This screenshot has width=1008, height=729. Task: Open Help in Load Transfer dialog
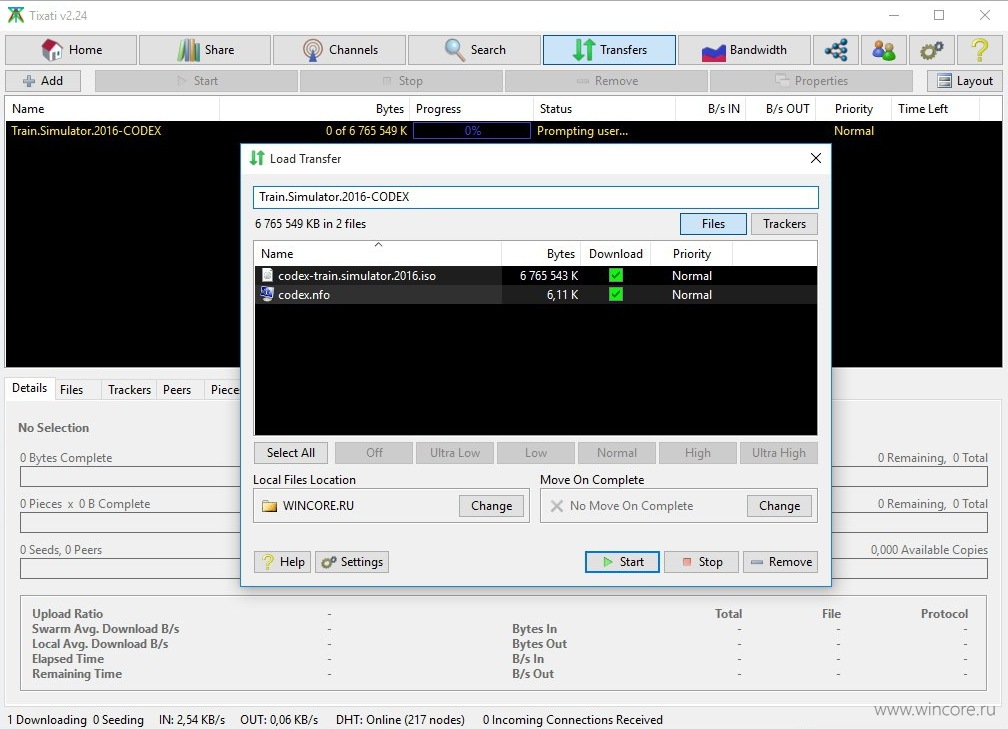tap(283, 562)
